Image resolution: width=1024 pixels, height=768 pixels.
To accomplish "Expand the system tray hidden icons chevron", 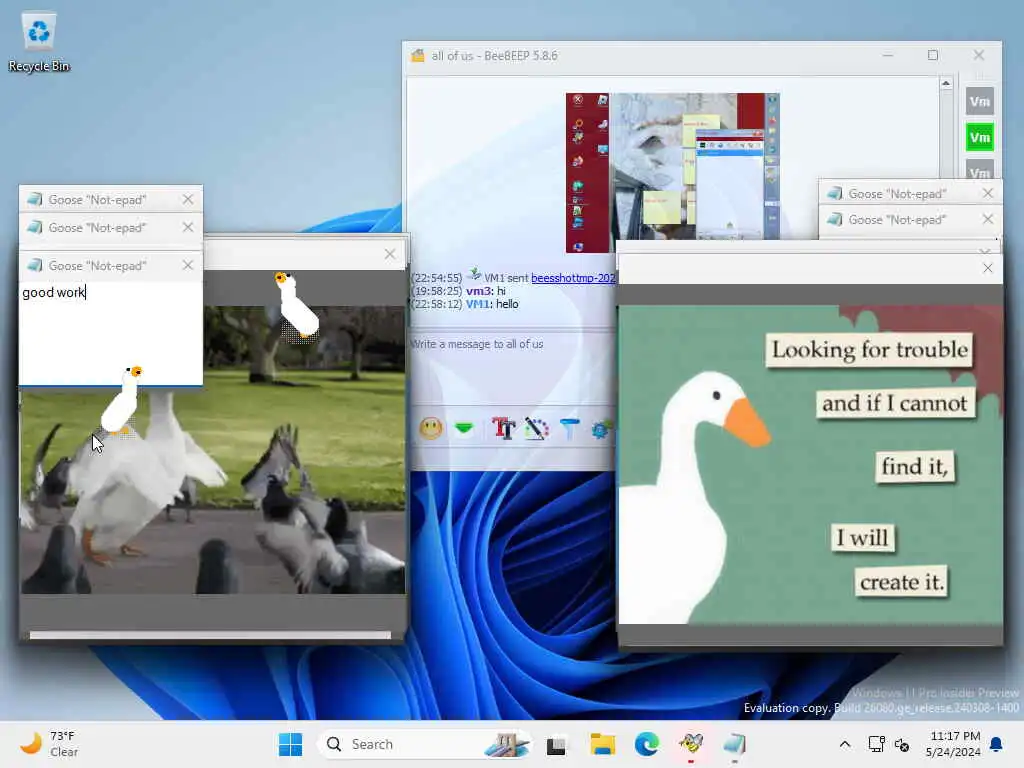I will [x=844, y=744].
